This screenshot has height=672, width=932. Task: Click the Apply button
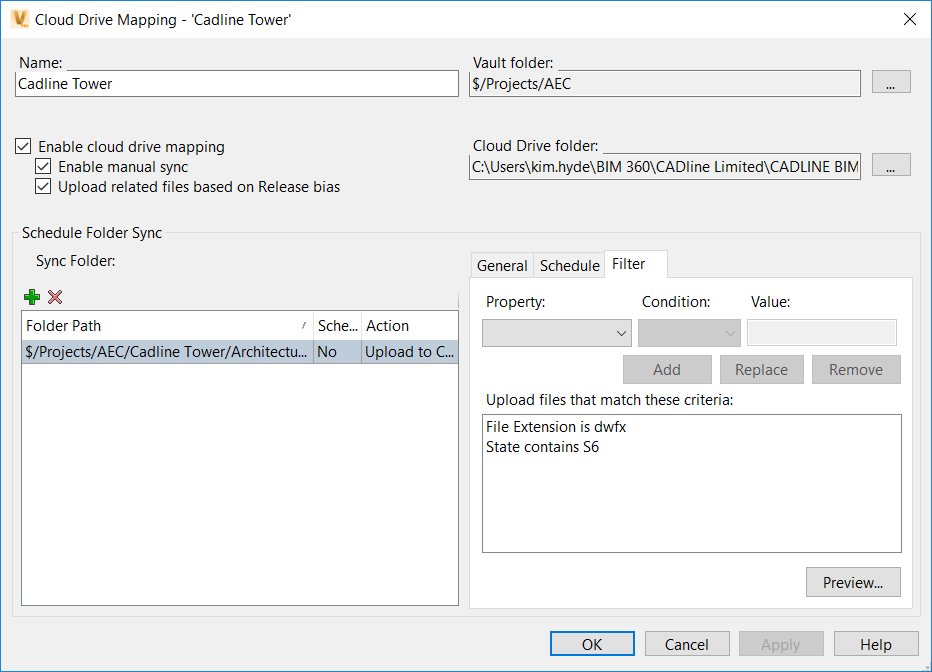pyautogui.click(x=781, y=644)
